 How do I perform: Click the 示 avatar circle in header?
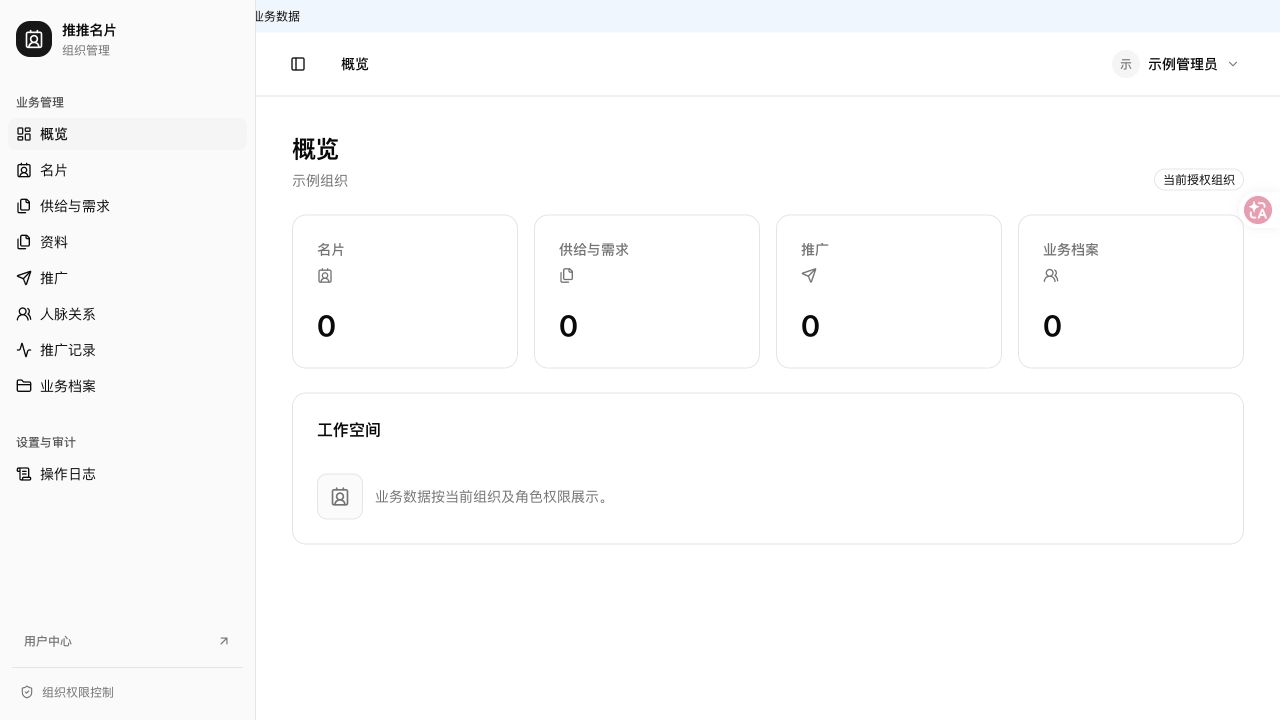click(1126, 64)
